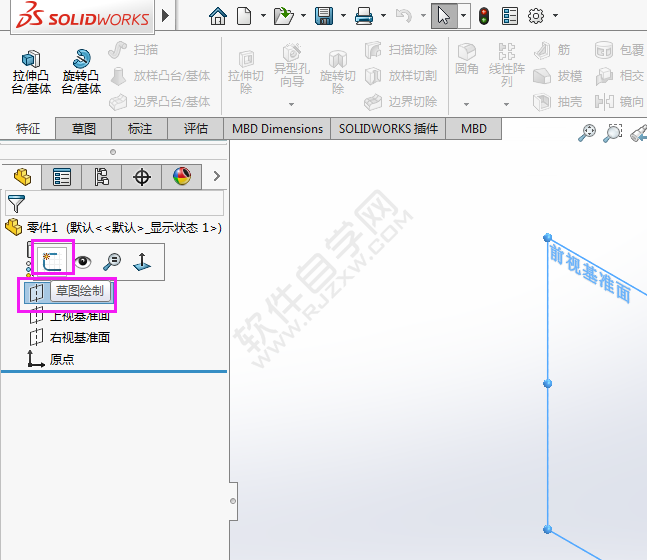Image resolution: width=647 pixels, height=560 pixels.
Task: Open the Select tool dropdown arrow
Action: (464, 16)
